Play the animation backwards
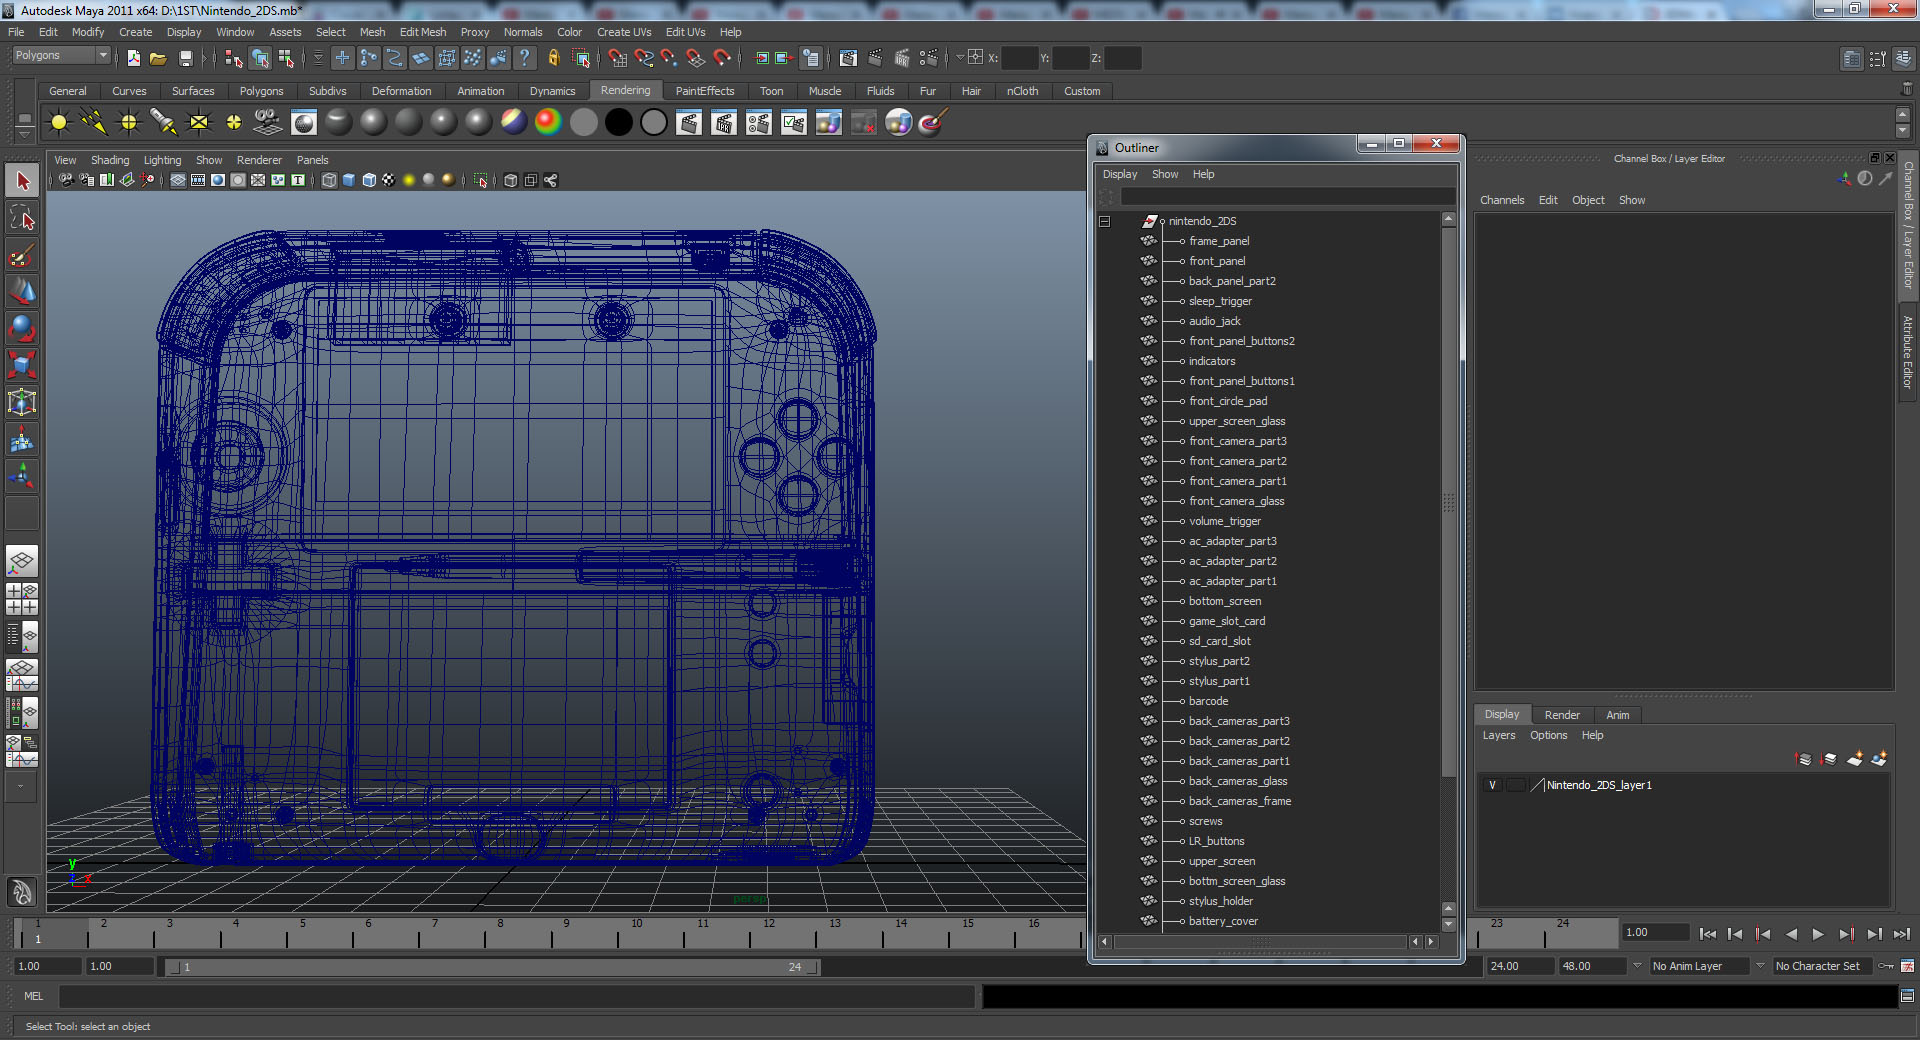Screen dimensions: 1920x1040 [x=1791, y=934]
